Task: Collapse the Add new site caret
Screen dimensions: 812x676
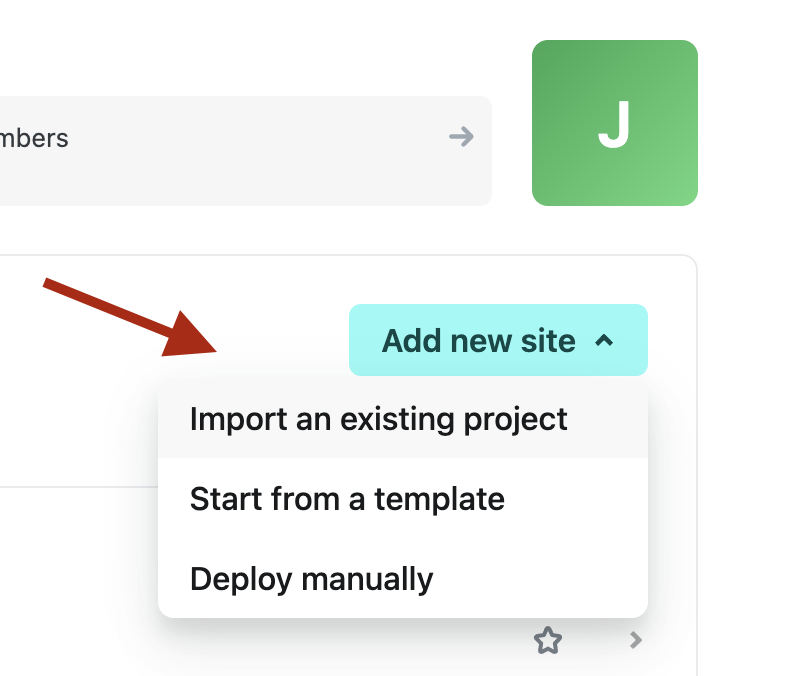Action: click(x=603, y=341)
